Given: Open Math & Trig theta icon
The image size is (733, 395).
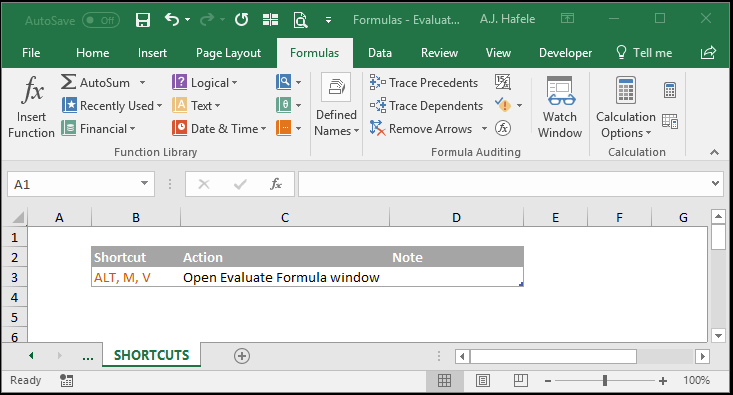Looking at the screenshot, I should pos(284,105).
